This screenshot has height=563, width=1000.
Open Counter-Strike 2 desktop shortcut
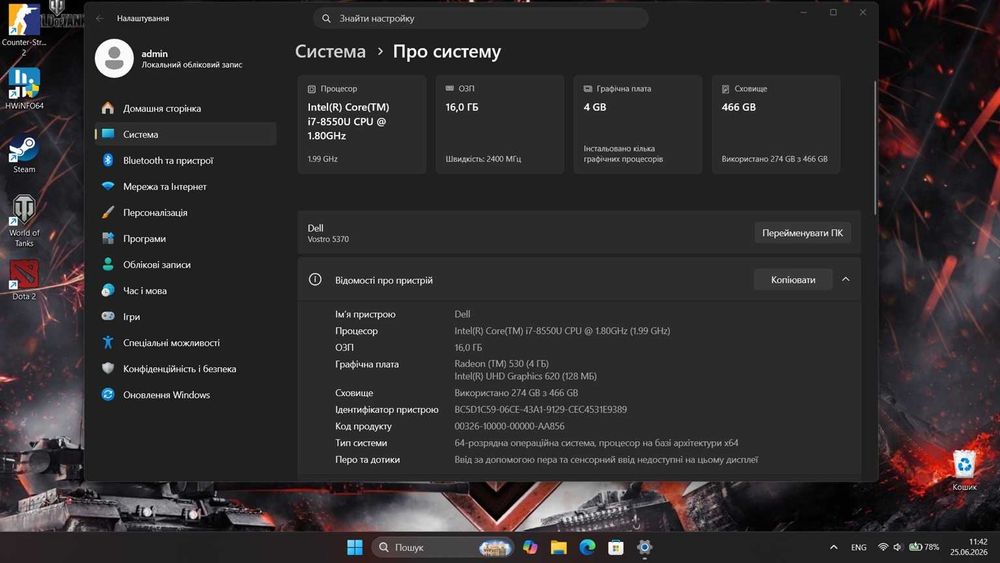(24, 29)
